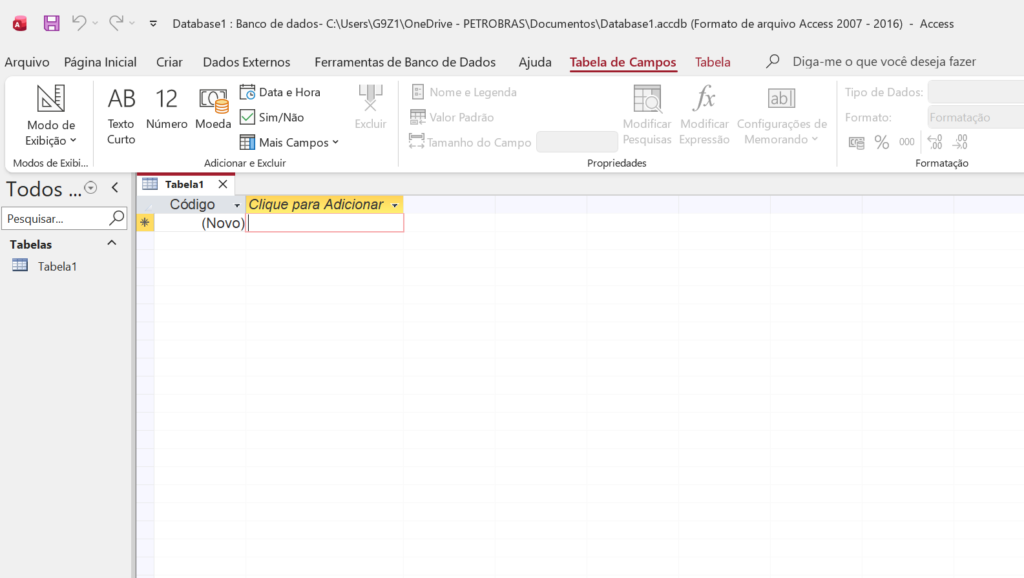
Task: Expand the Mais Campos dropdown
Action: tap(290, 142)
